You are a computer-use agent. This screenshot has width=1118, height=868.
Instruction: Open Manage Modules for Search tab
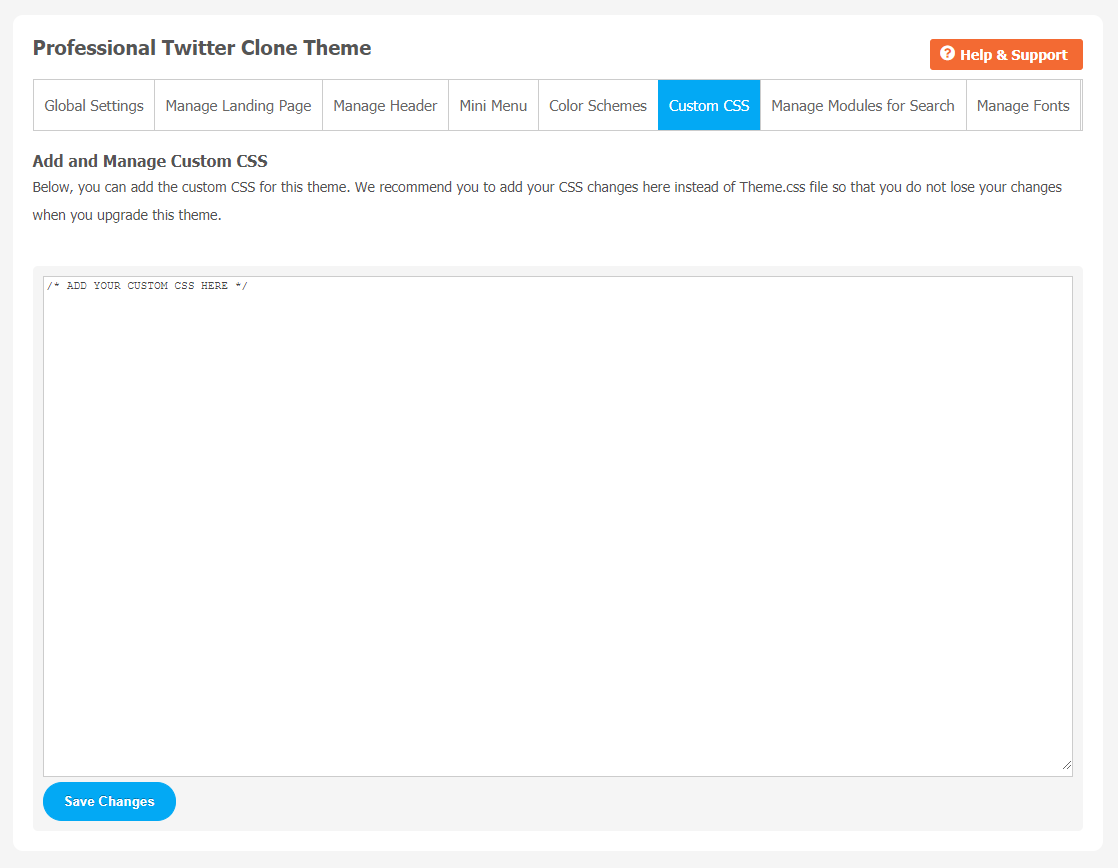point(863,106)
